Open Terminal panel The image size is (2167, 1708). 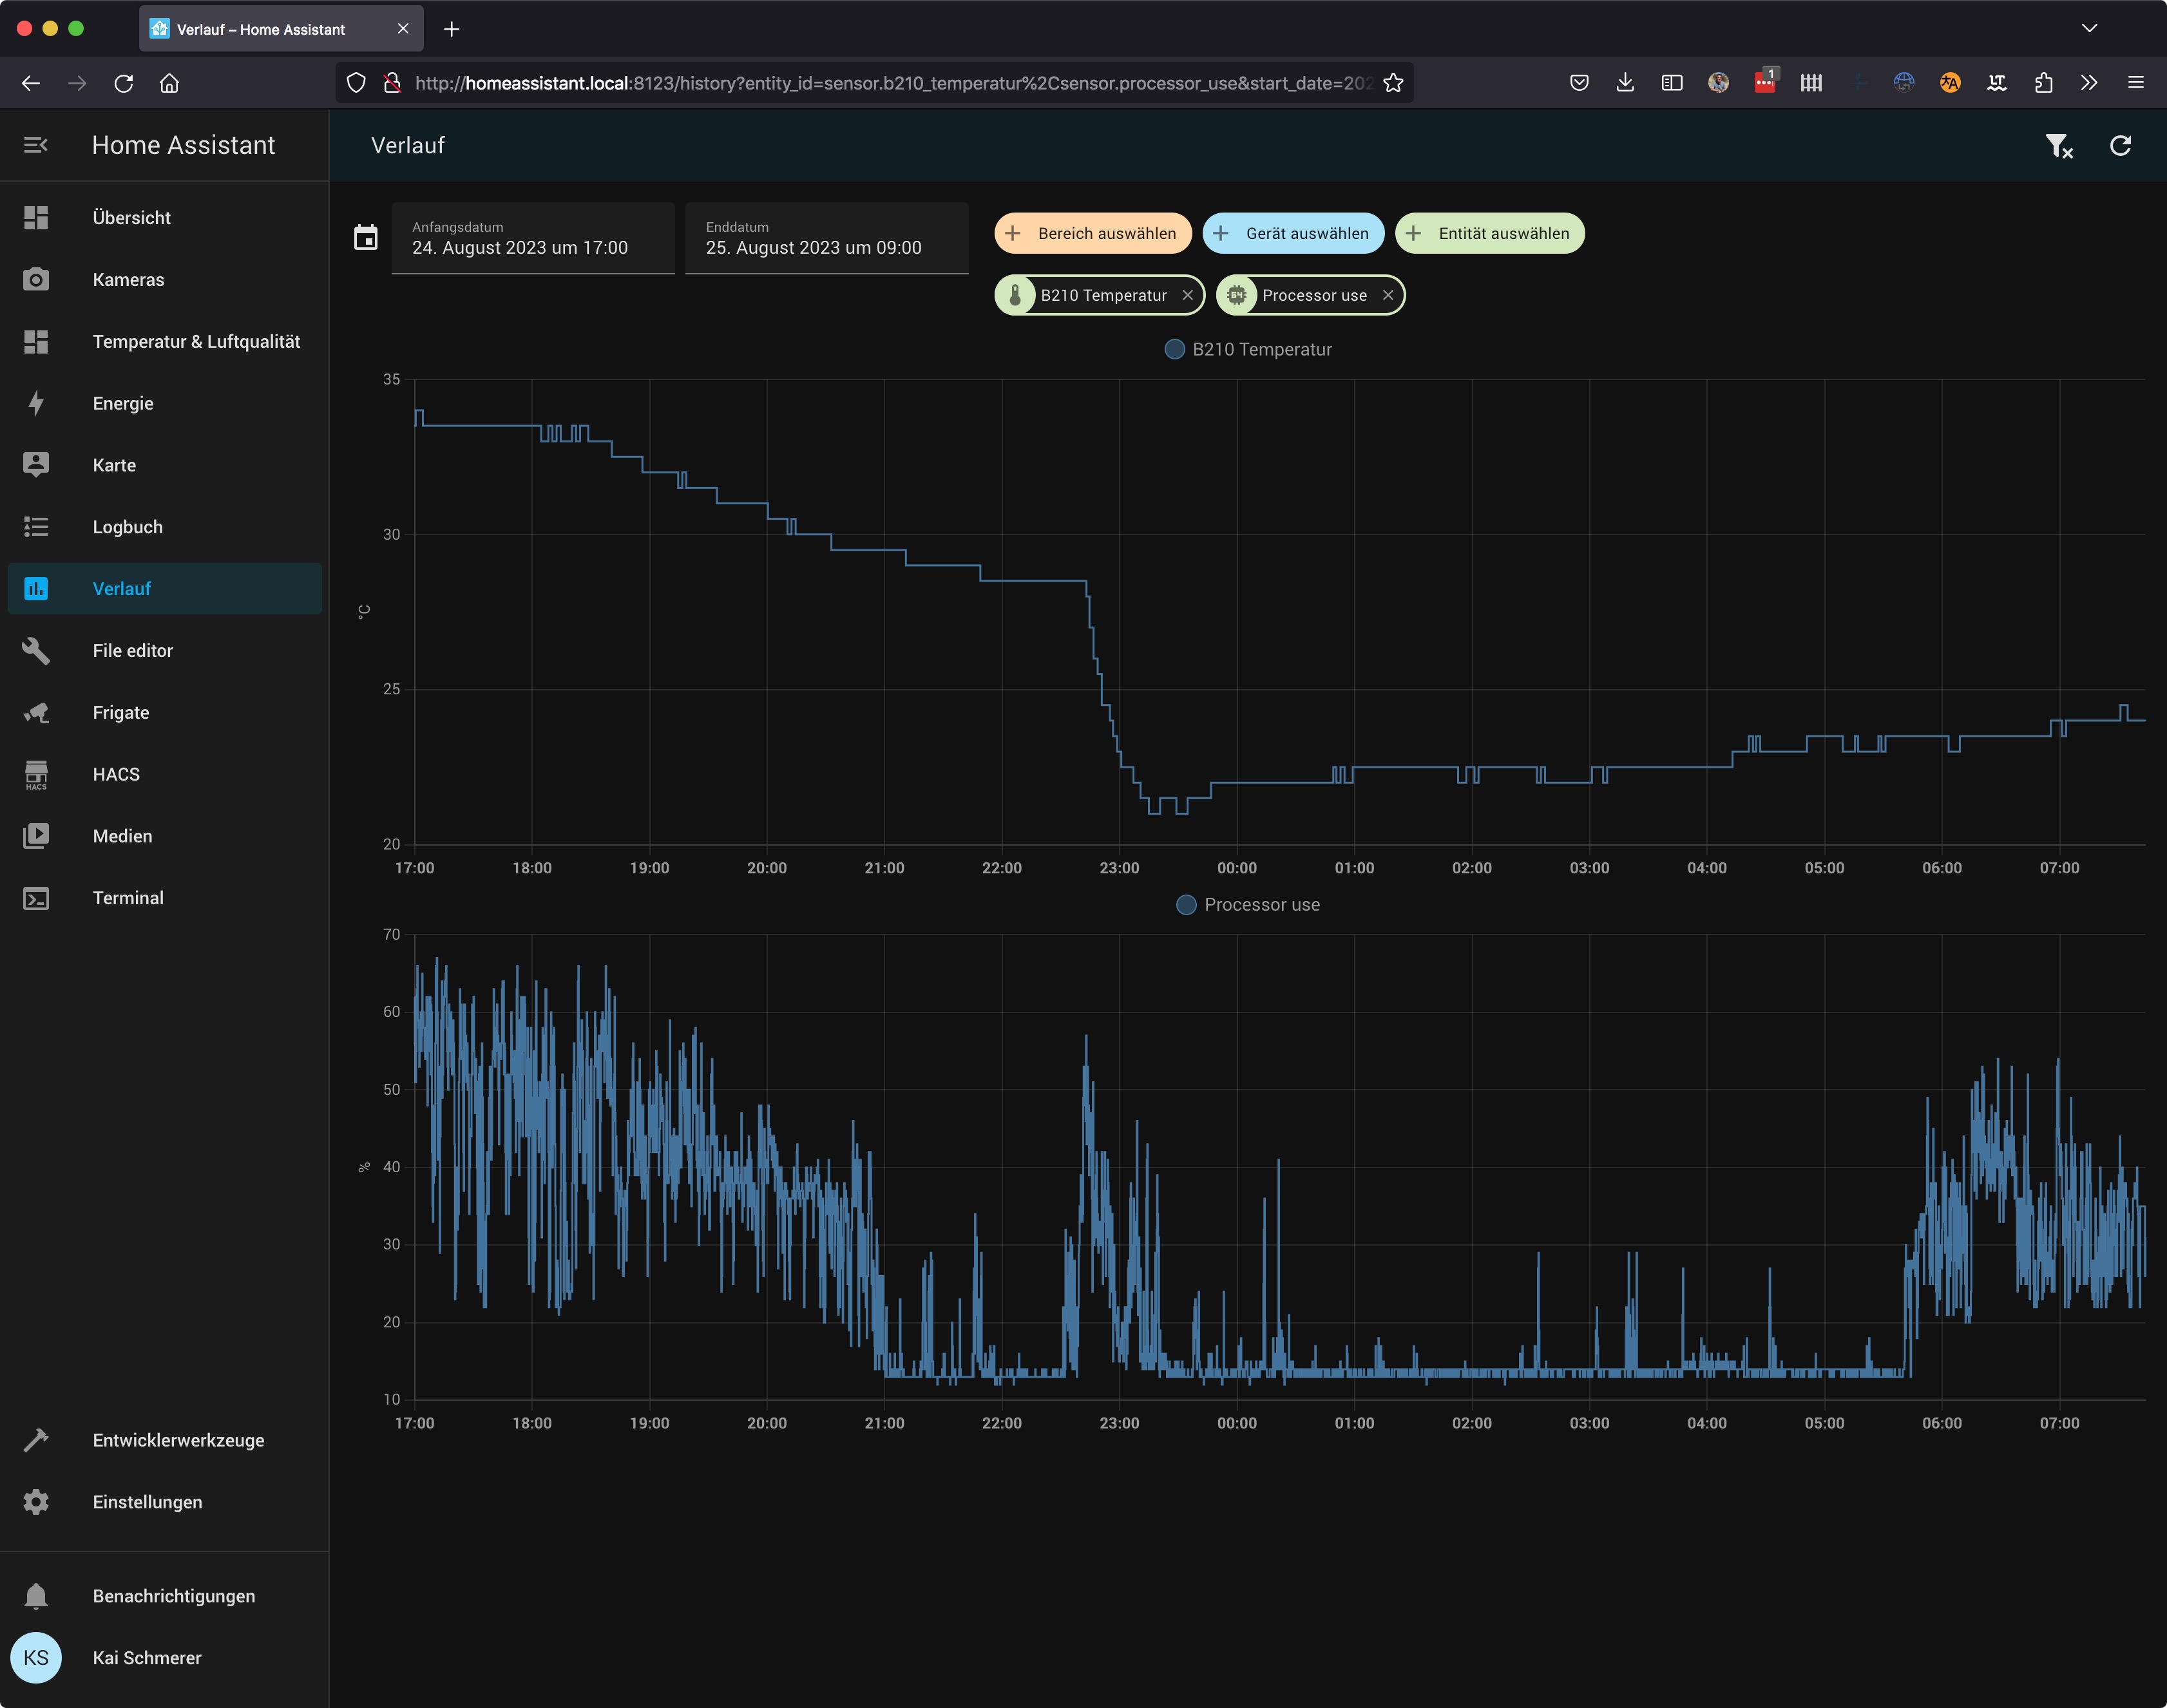(x=128, y=898)
